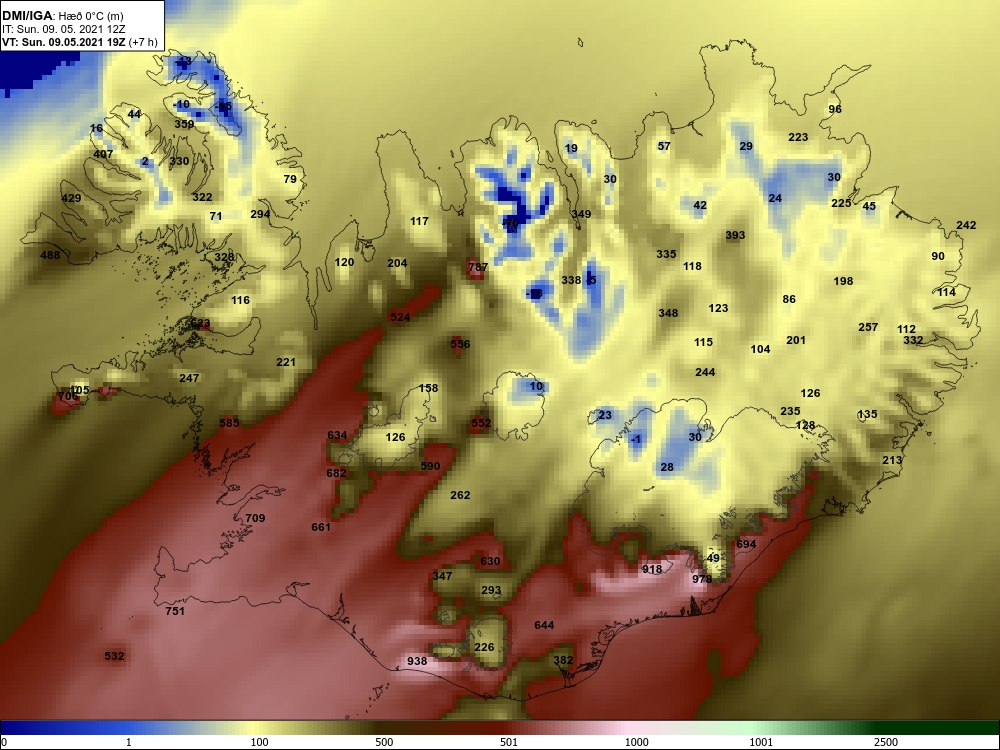Screen dimensions: 1000x750
Task: Select the map value "393"
Action: pos(735,235)
